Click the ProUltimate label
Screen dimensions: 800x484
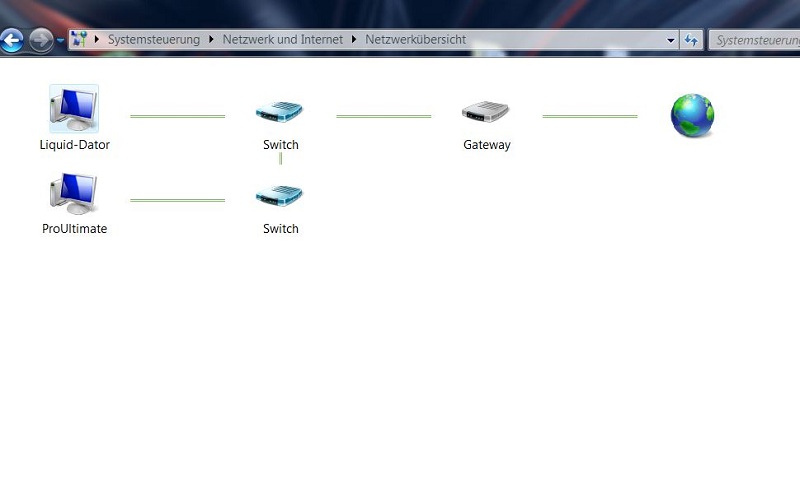[x=74, y=228]
